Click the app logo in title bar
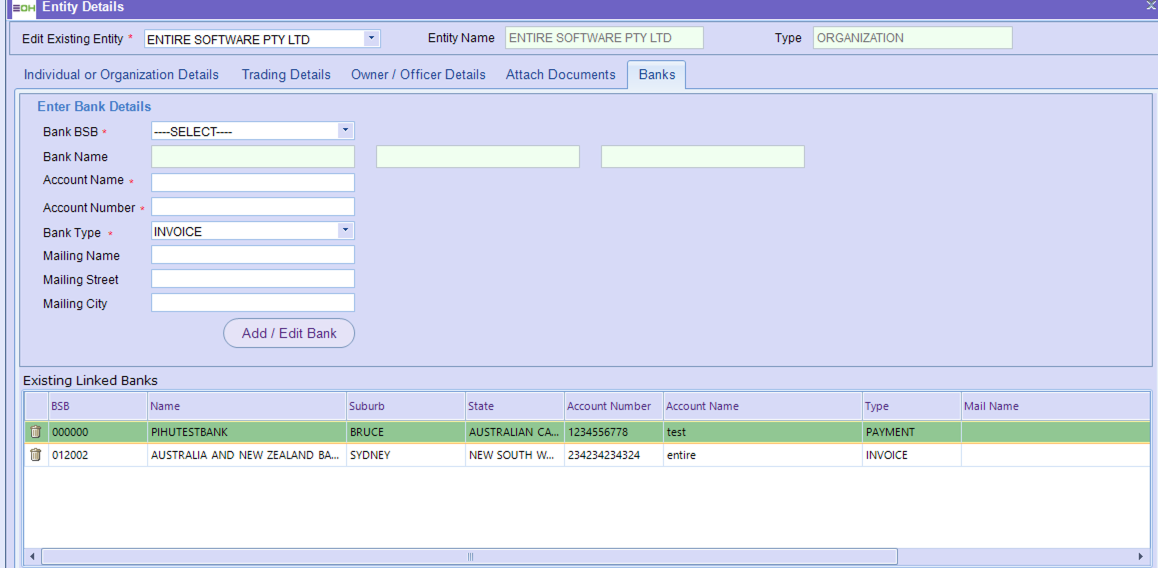 (x=22, y=8)
